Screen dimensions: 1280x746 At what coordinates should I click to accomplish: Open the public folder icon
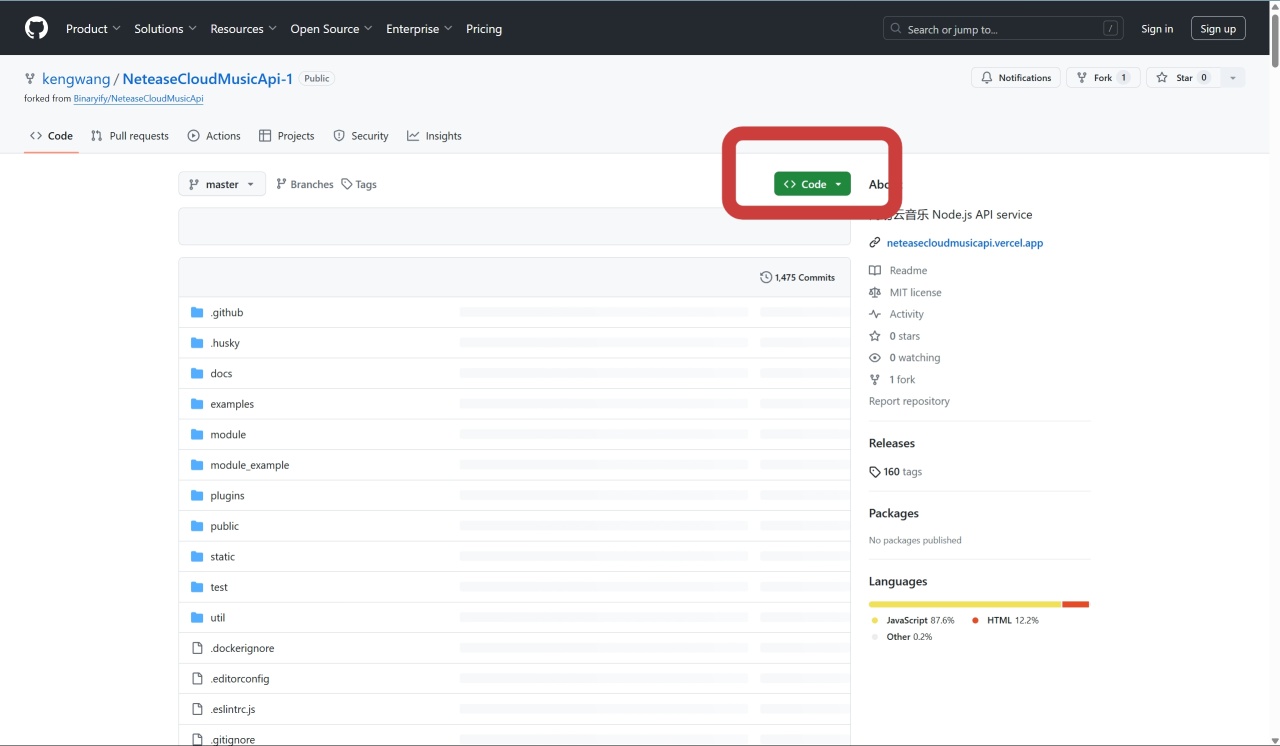coord(197,526)
